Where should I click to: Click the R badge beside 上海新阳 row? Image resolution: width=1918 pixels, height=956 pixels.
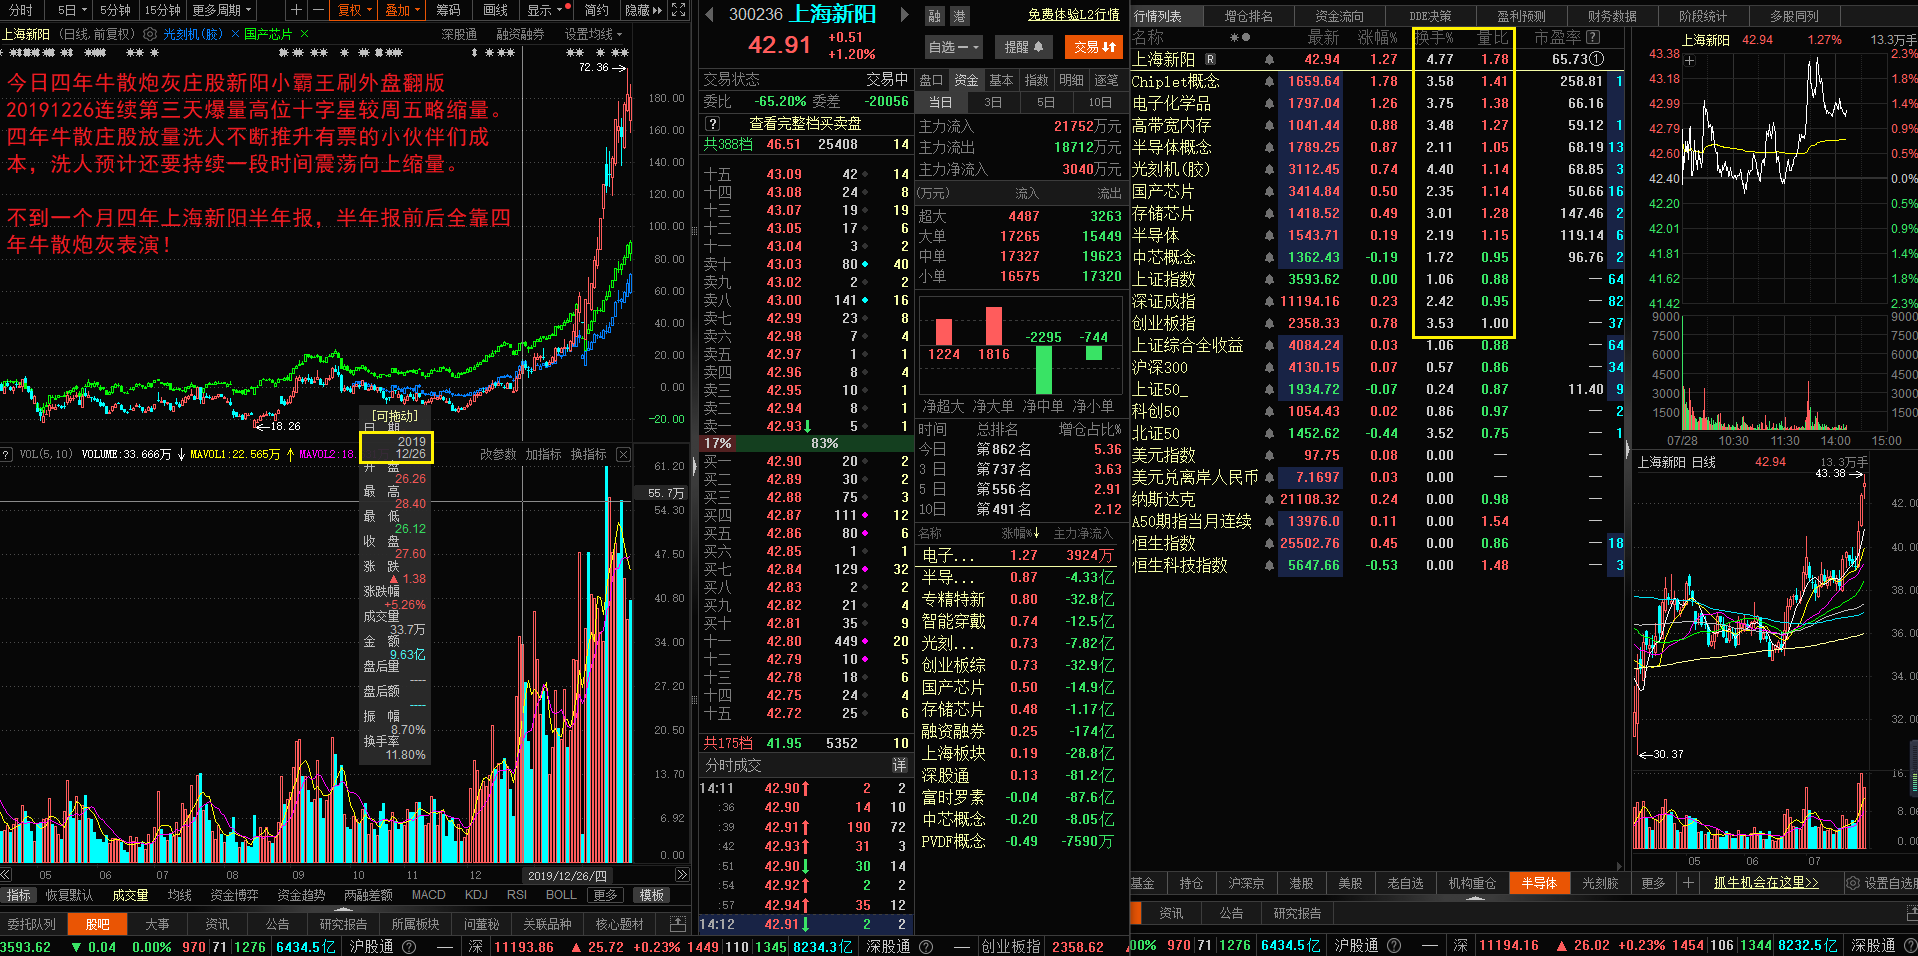point(1210,59)
